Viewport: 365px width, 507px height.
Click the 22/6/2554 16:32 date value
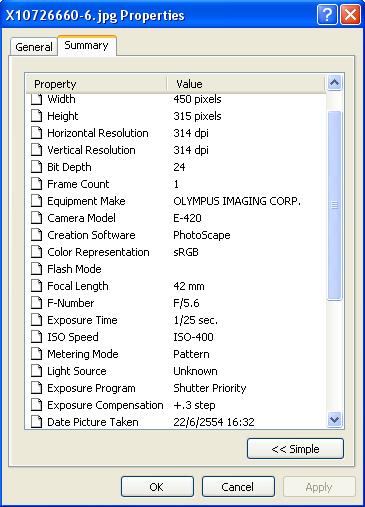click(x=214, y=422)
